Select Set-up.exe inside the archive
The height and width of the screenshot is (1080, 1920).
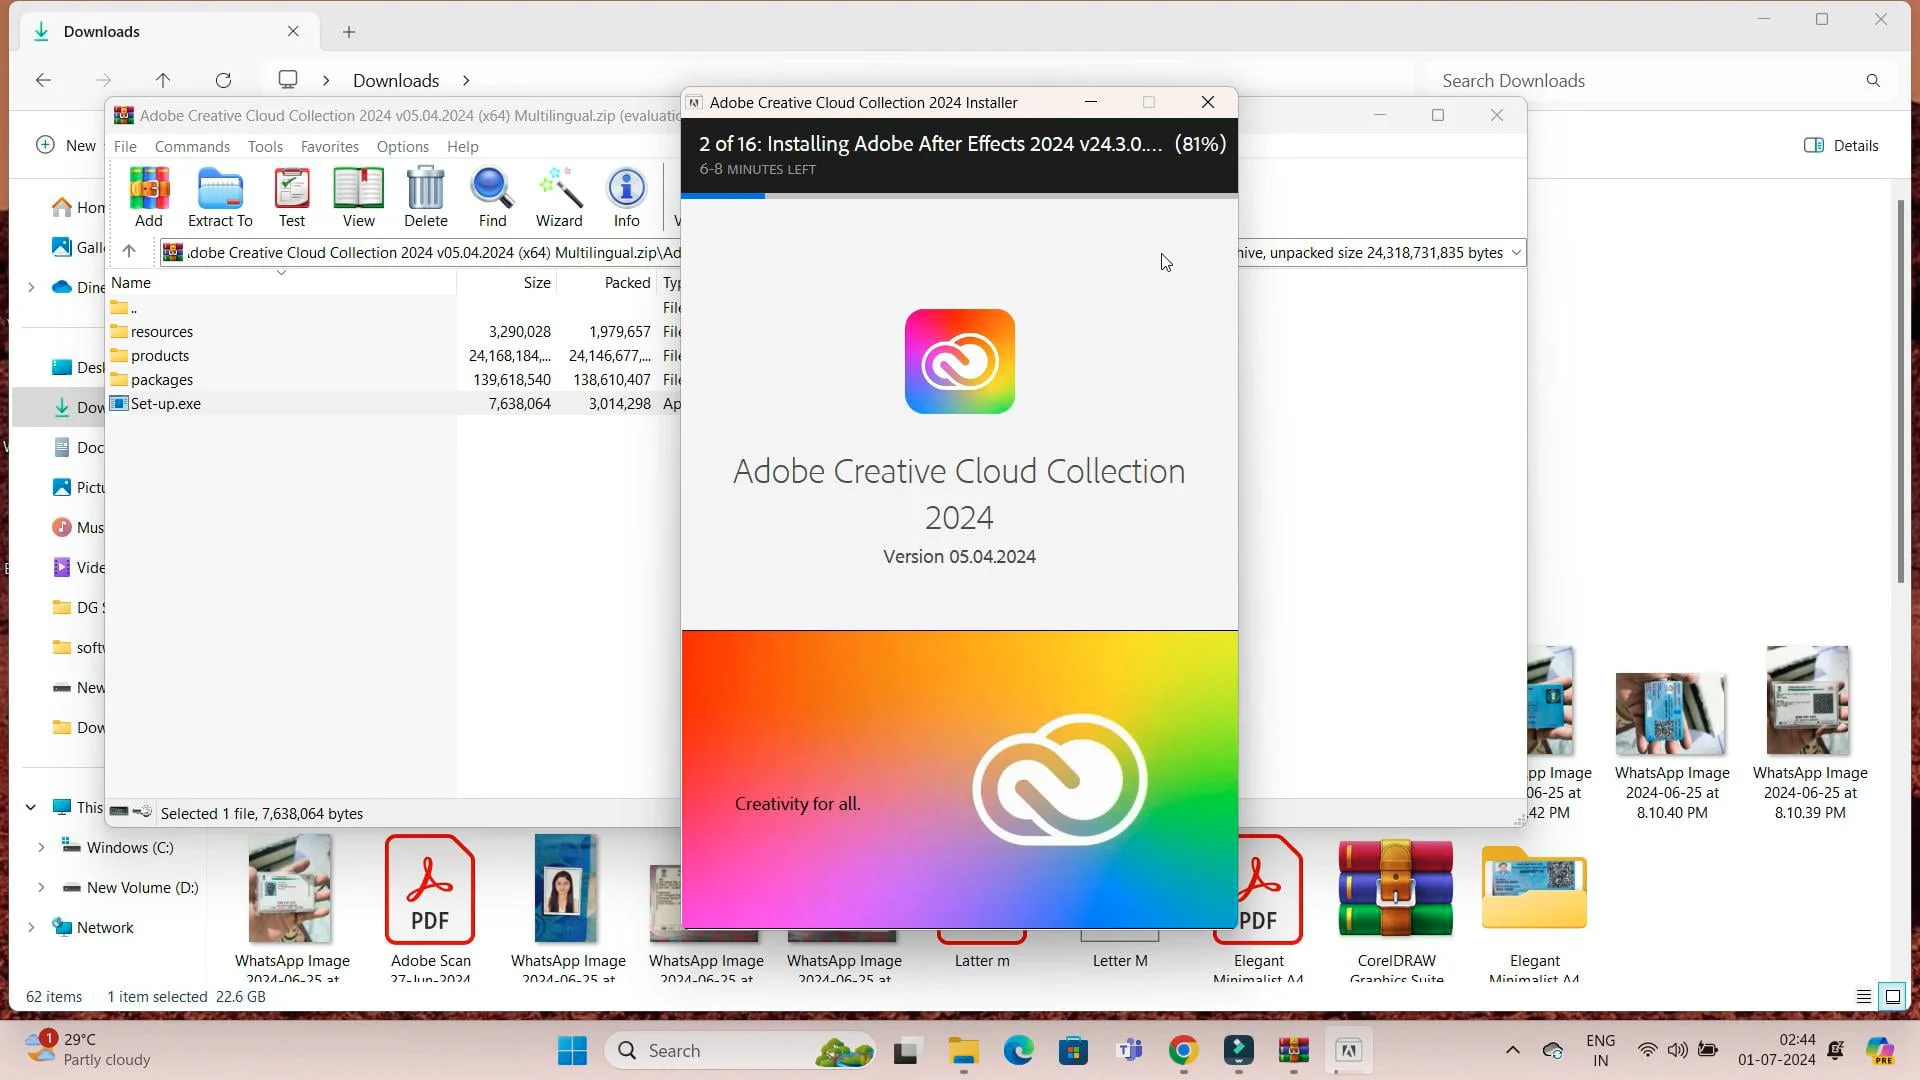coord(165,404)
